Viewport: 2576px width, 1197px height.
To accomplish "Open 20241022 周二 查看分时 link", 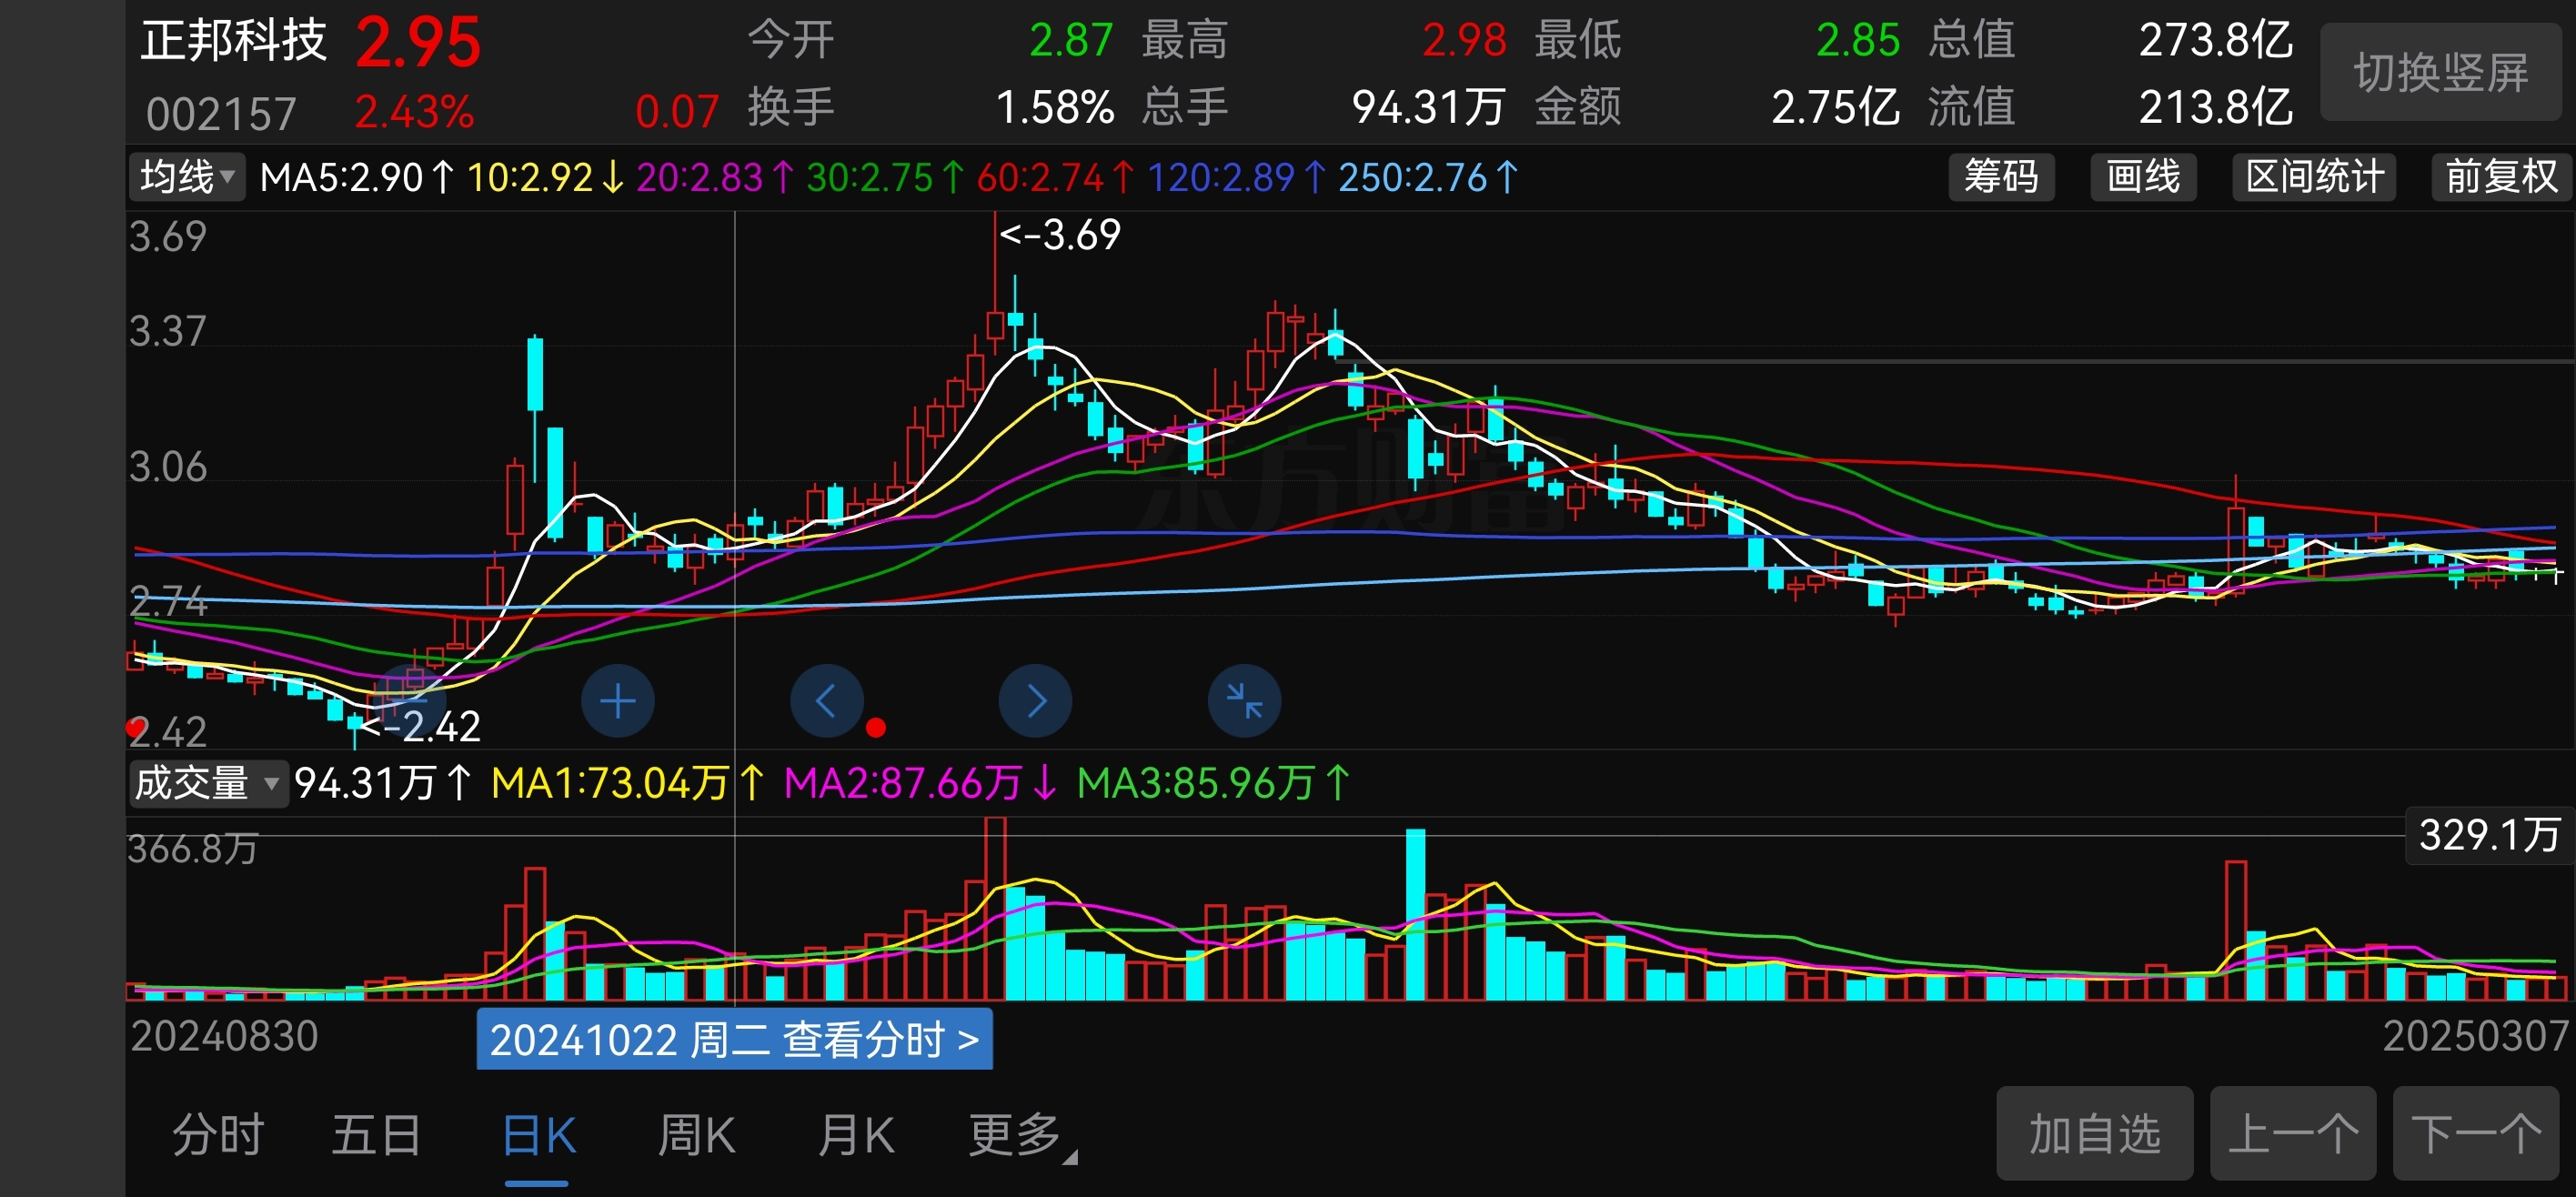I will tap(734, 1040).
